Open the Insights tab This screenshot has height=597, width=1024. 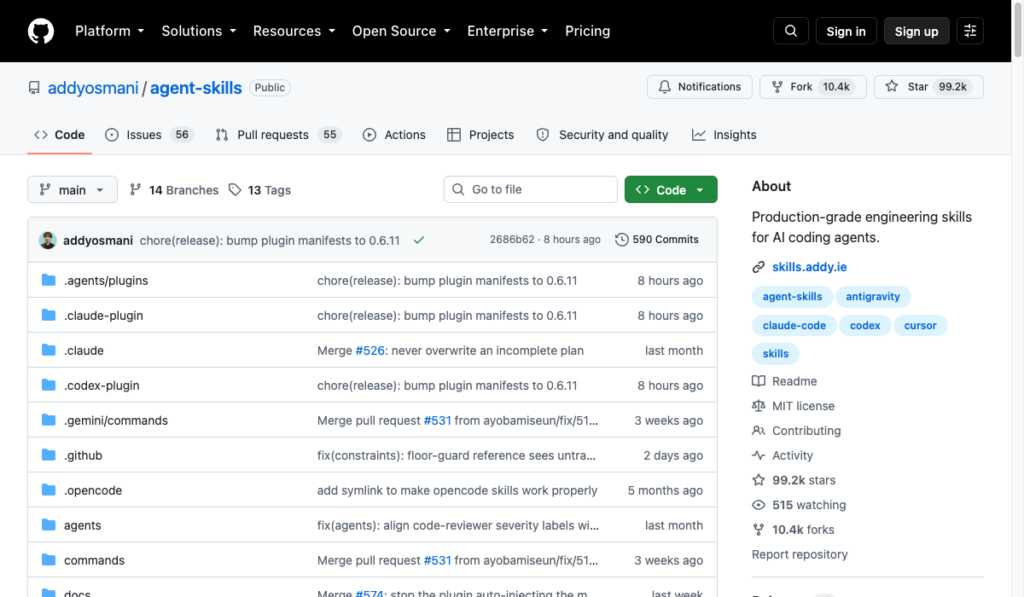pos(724,135)
